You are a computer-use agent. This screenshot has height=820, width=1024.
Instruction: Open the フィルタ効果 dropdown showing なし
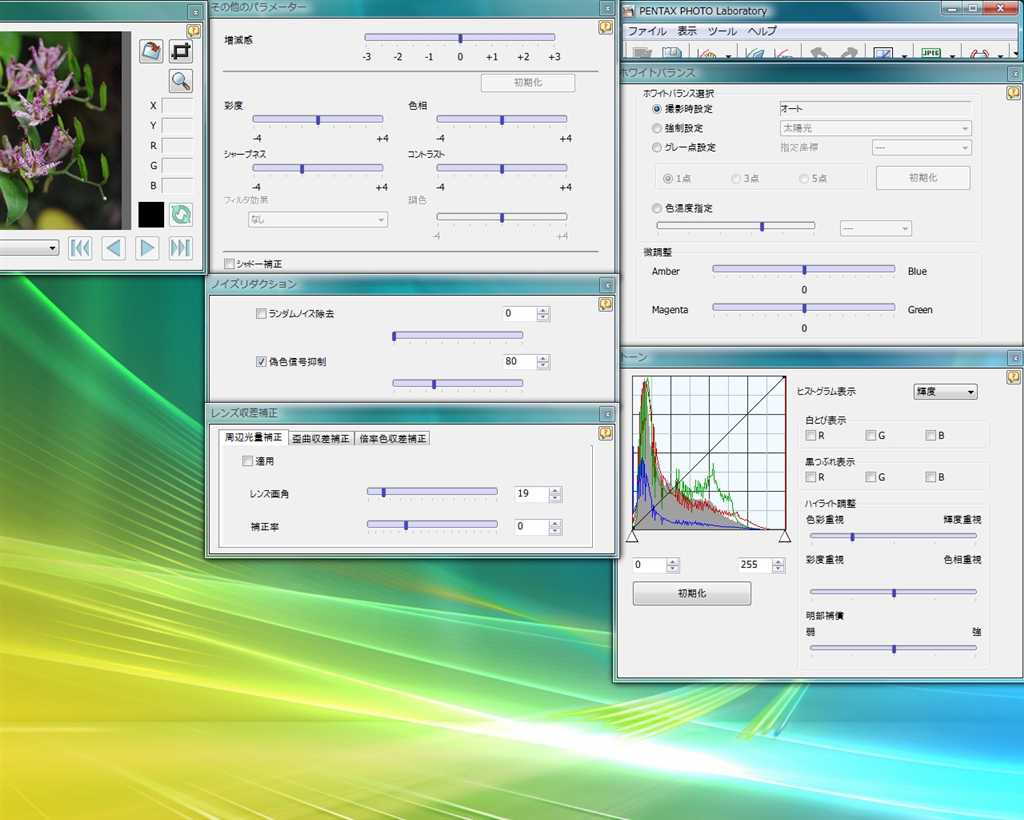(x=317, y=220)
